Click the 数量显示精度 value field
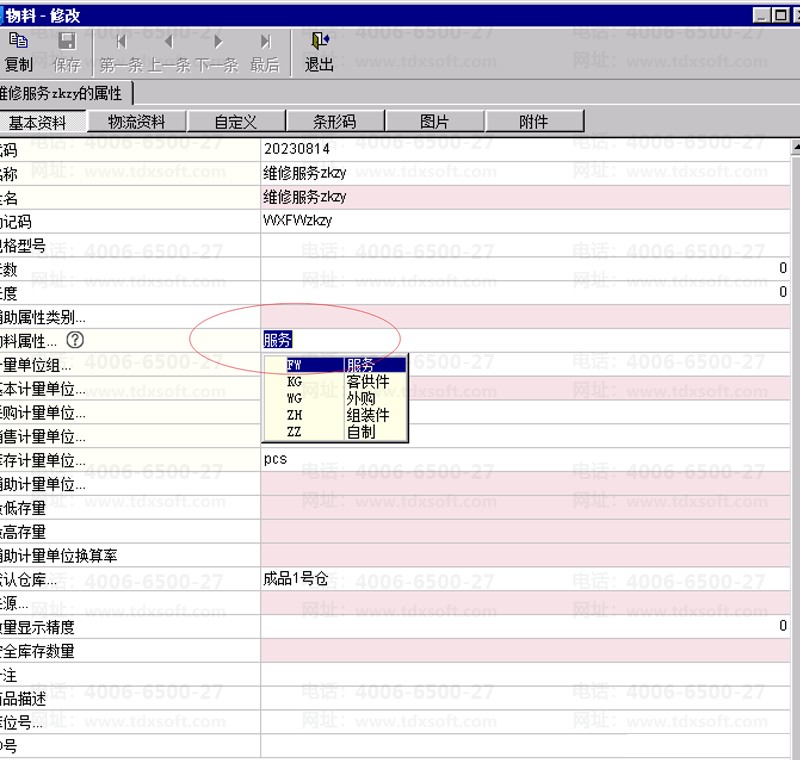 [x=526, y=627]
